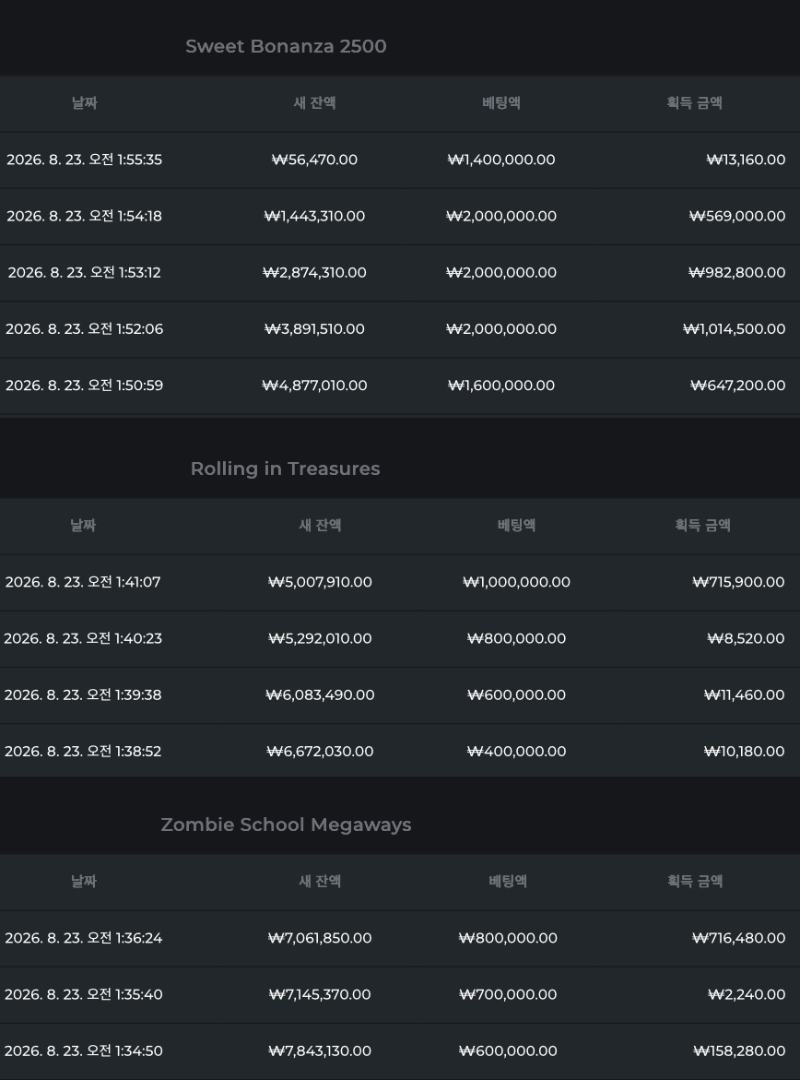
Task: Select the Sweet Bonanza 2500 section title
Action: pyautogui.click(x=285, y=46)
